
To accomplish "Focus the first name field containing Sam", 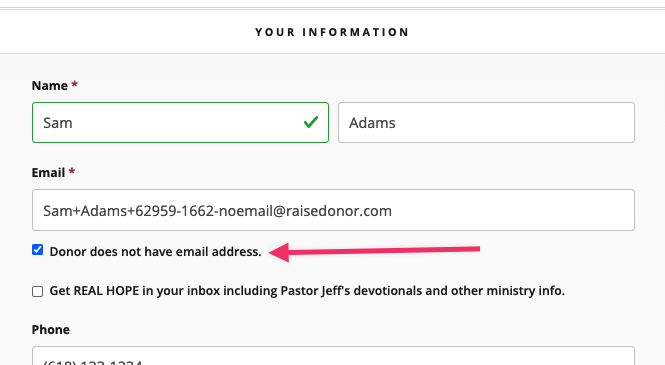I will (180, 123).
